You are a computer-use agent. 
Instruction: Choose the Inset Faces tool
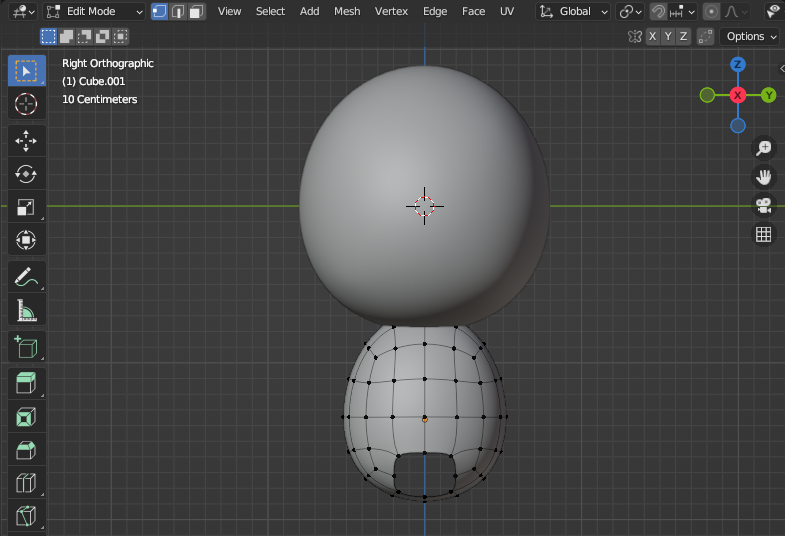click(x=26, y=416)
